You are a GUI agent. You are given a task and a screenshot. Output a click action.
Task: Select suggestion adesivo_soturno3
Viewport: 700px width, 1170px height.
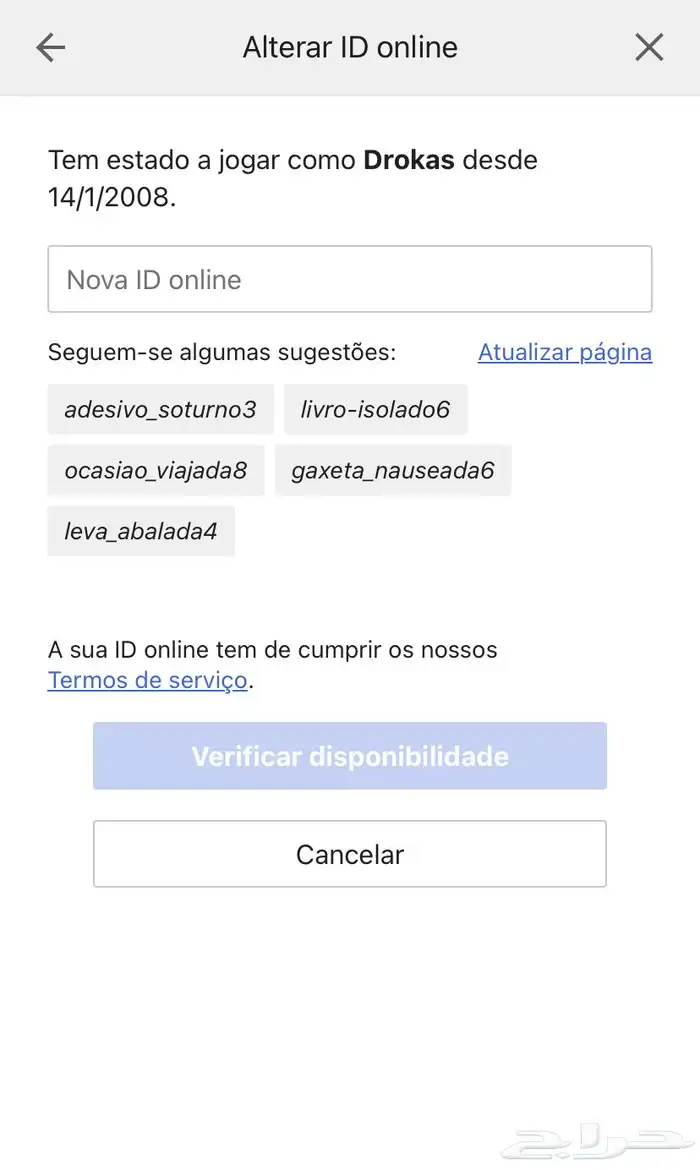pyautogui.click(x=160, y=409)
